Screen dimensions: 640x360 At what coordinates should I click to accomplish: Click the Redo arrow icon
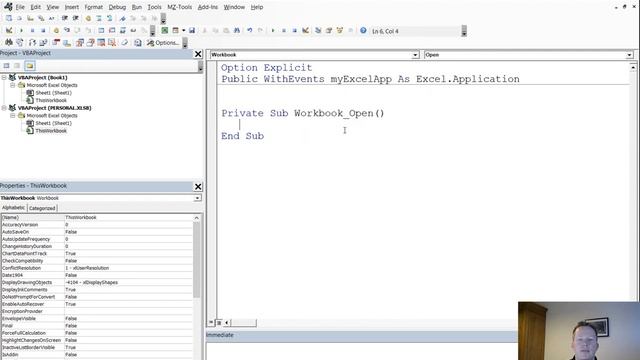[260, 31]
